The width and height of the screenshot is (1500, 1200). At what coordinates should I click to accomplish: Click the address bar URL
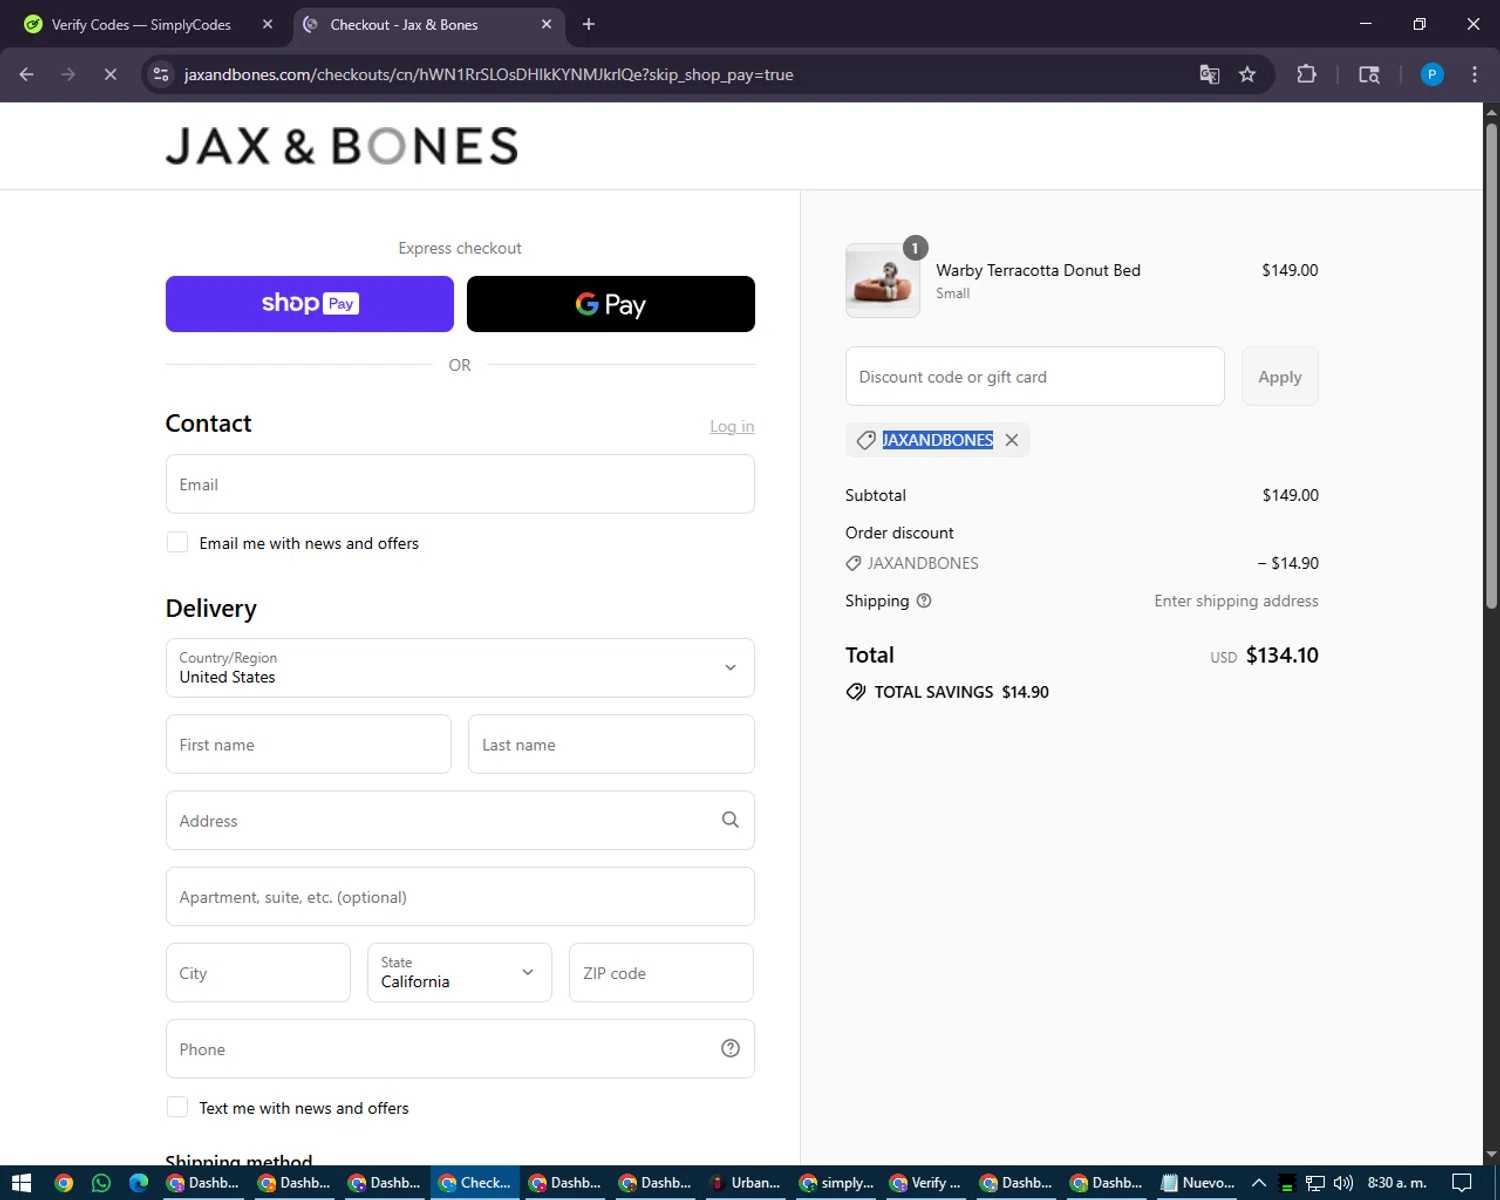488,74
